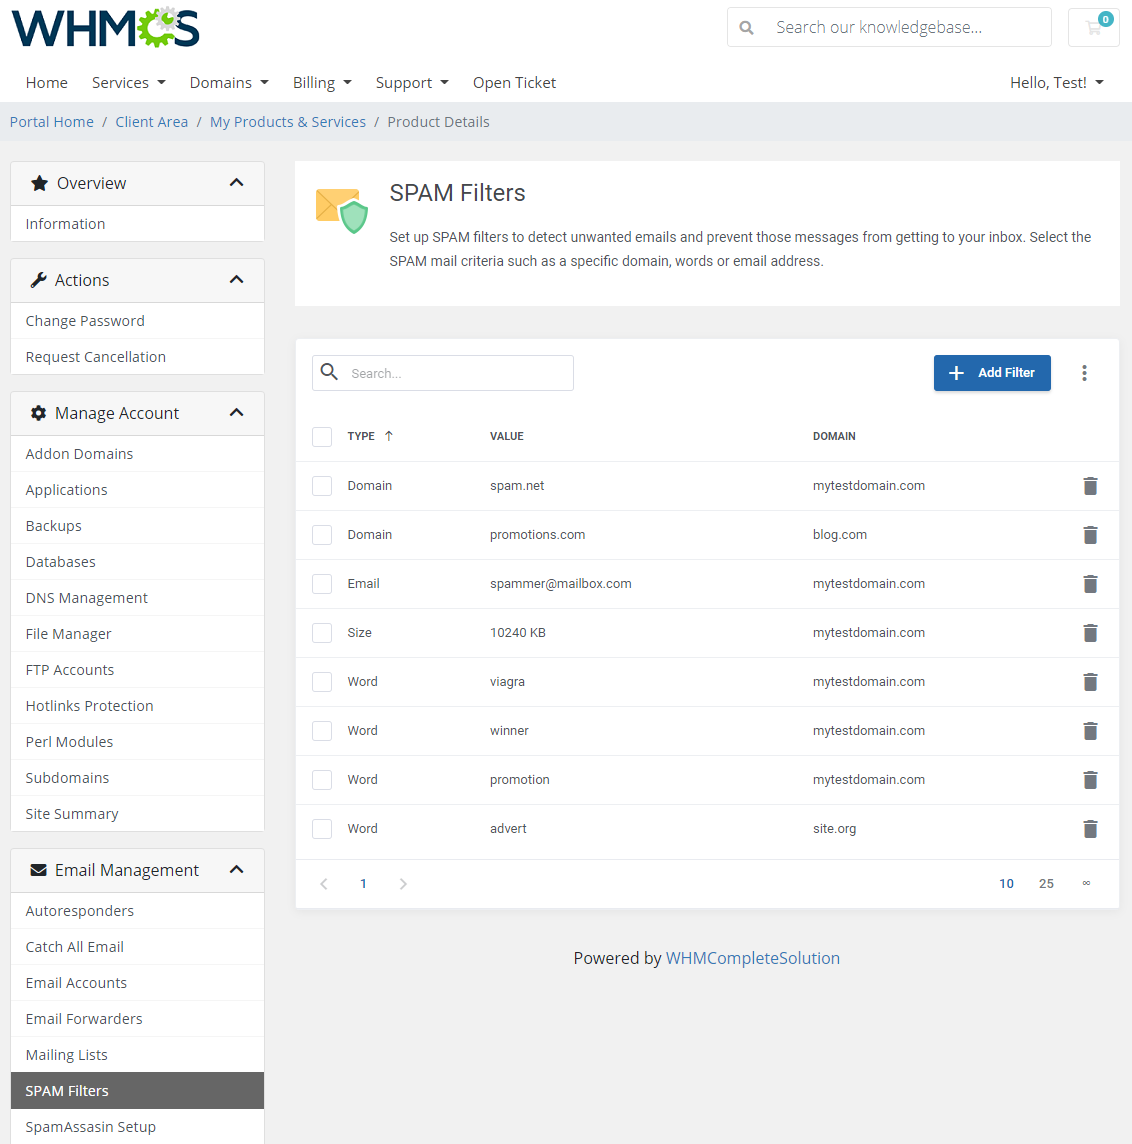Tick the viagra row checkbox
The height and width of the screenshot is (1144, 1132).
pyautogui.click(x=322, y=681)
